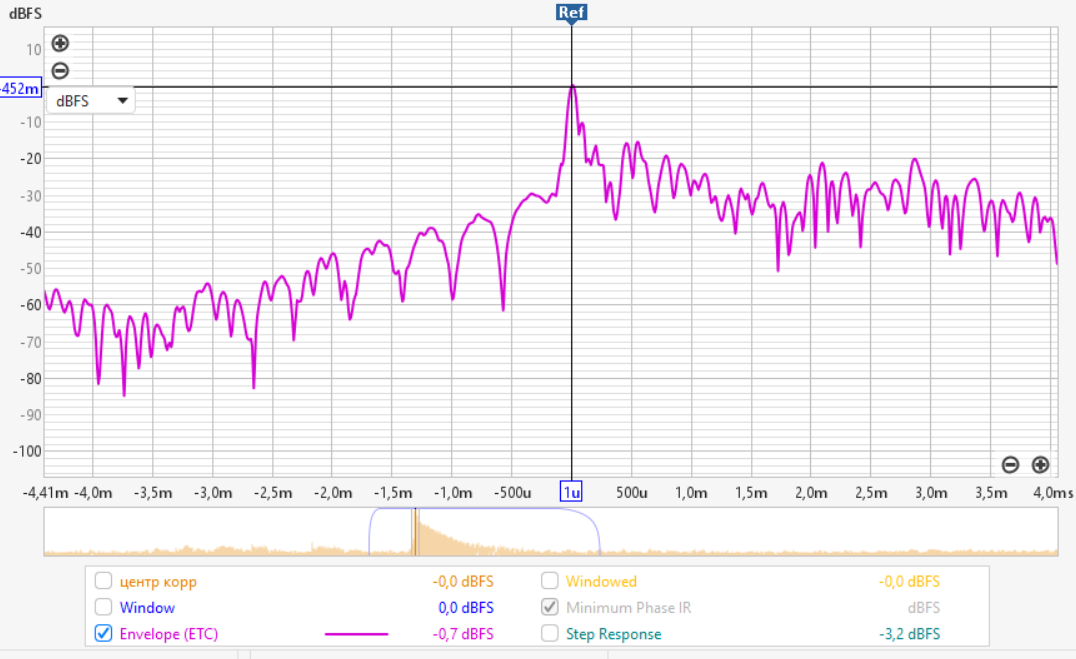Image resolution: width=1076 pixels, height=659 pixels.
Task: Click the Envelope -0,7 dBFS readout
Action: pyautogui.click(x=463, y=634)
